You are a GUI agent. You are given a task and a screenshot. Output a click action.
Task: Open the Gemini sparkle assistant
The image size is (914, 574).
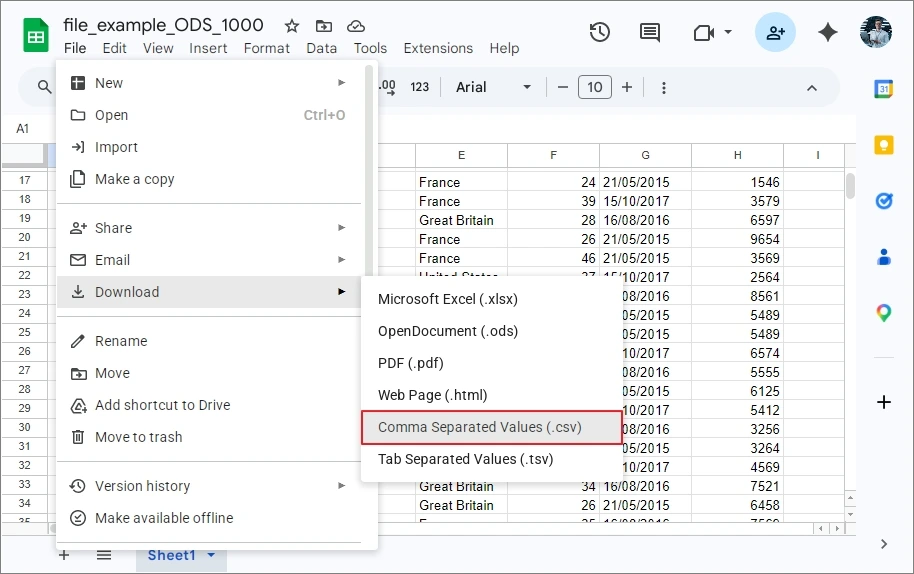tap(828, 32)
